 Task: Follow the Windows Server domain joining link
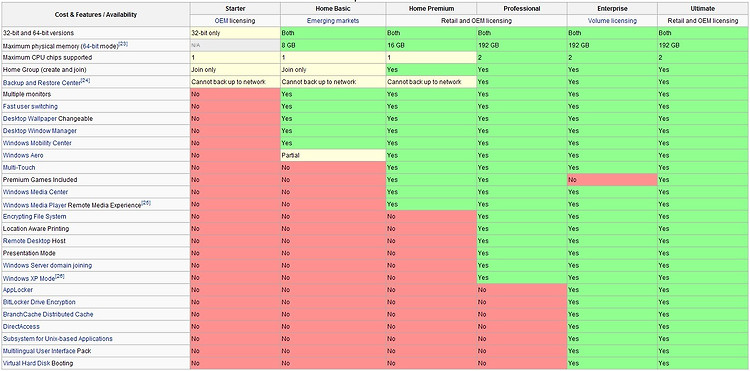click(x=47, y=265)
